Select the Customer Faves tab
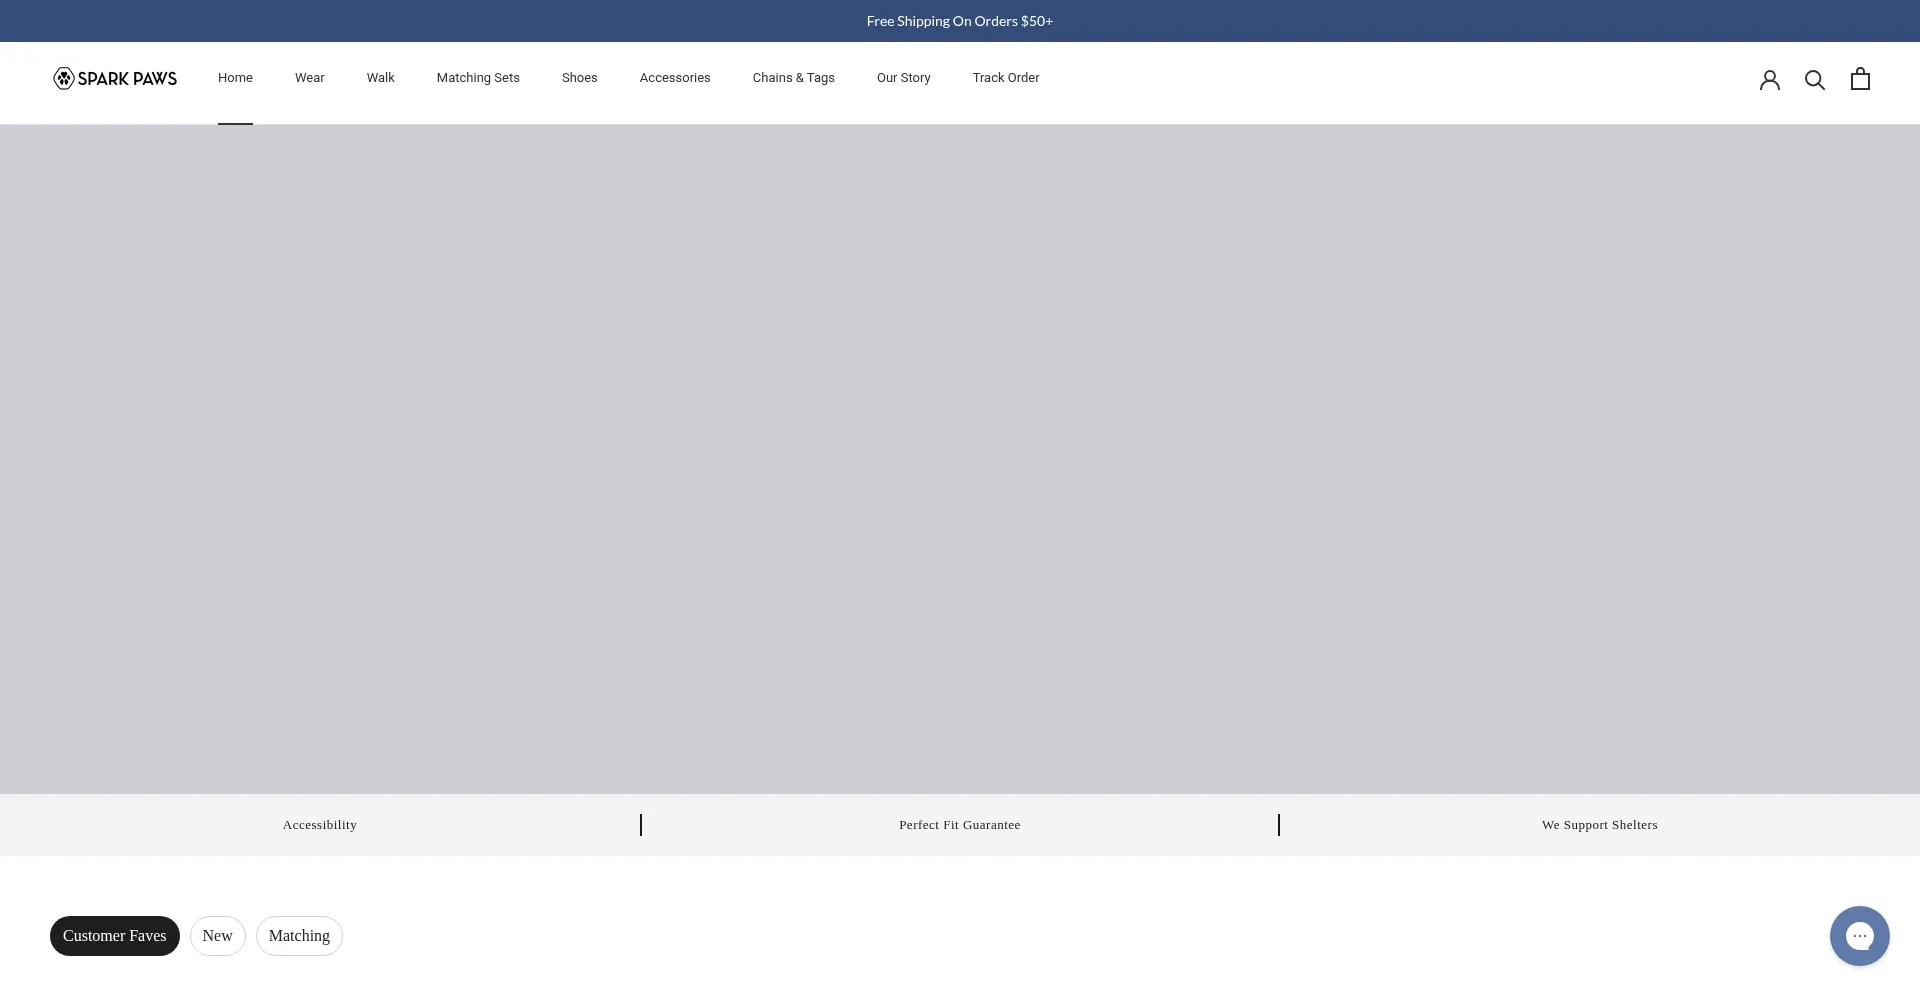 (115, 936)
